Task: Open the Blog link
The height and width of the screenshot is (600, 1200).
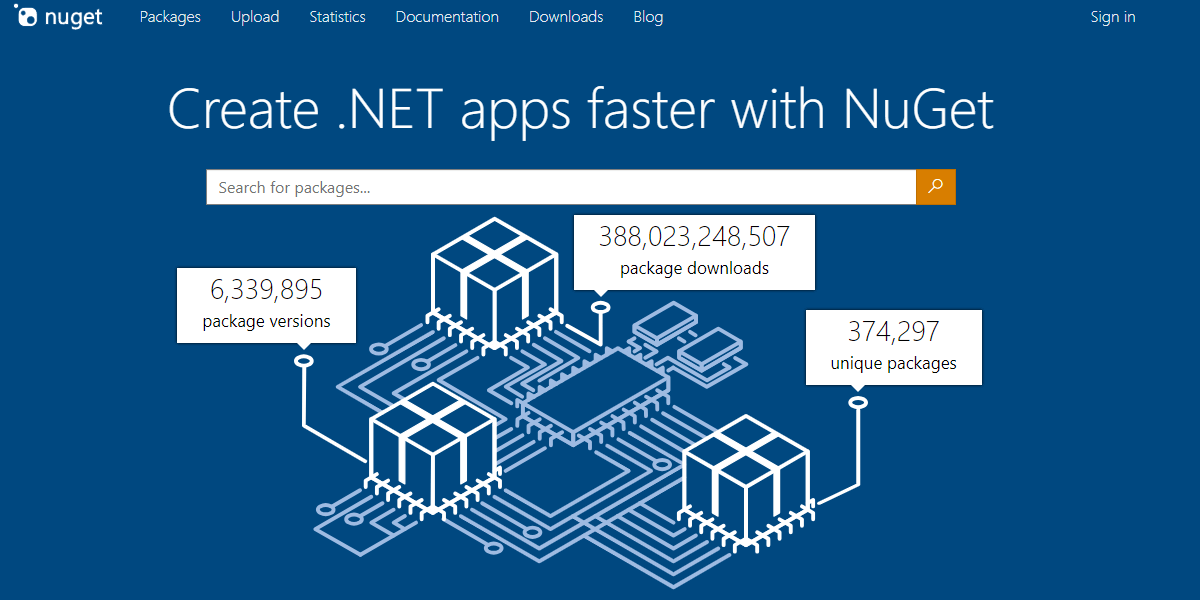Action: coord(648,17)
